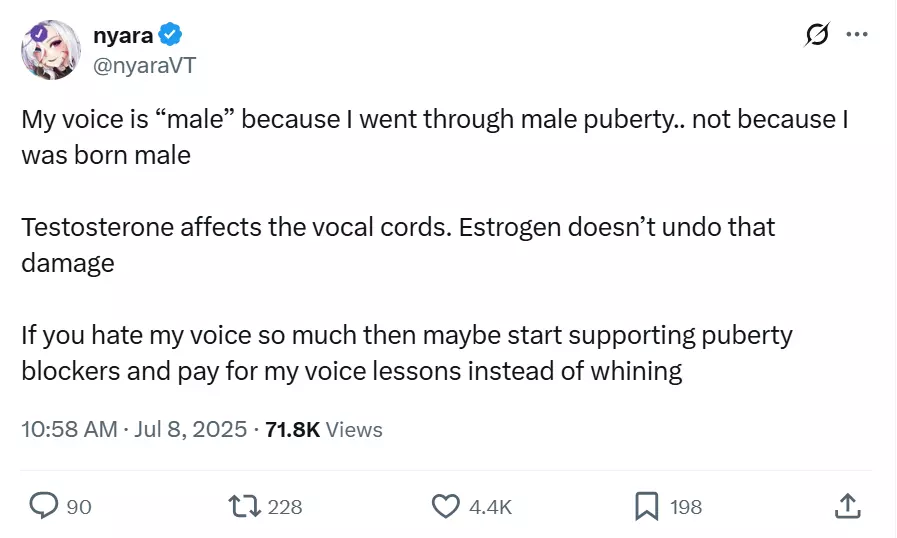The width and height of the screenshot is (897, 538).
Task: Like the post with the heart icon
Action: pos(445,507)
